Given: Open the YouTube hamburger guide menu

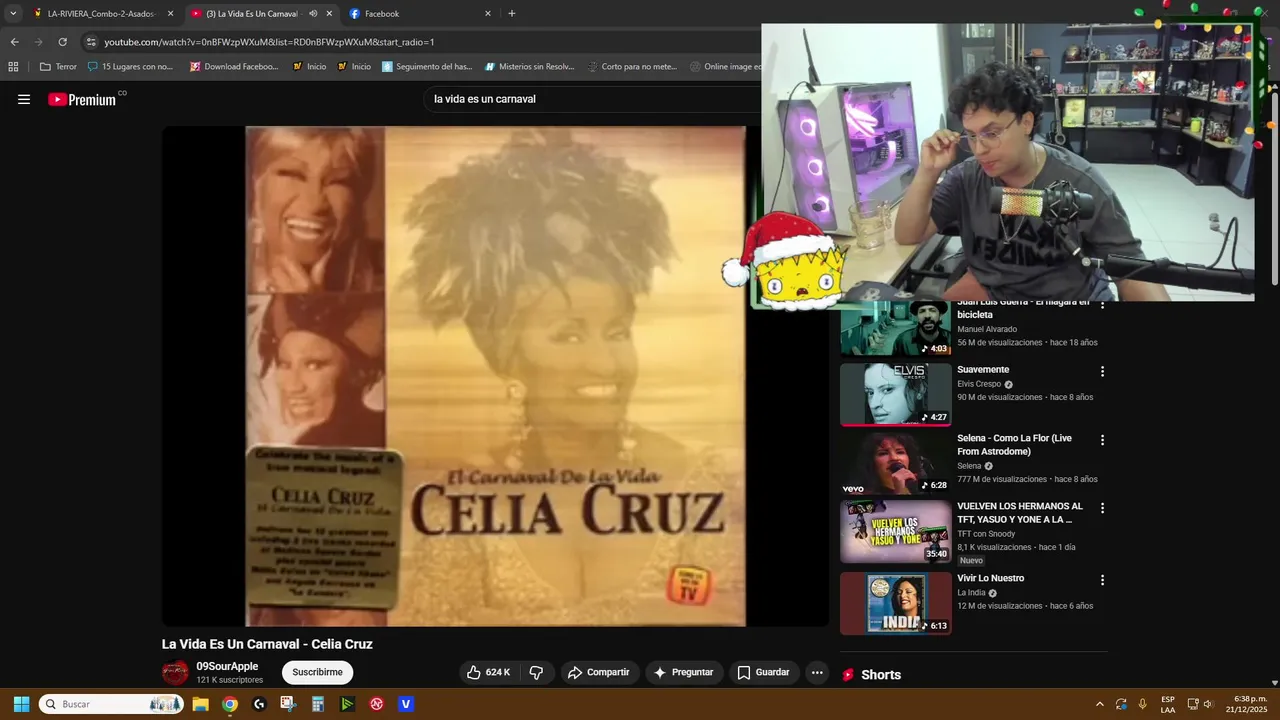Looking at the screenshot, I should [x=24, y=99].
